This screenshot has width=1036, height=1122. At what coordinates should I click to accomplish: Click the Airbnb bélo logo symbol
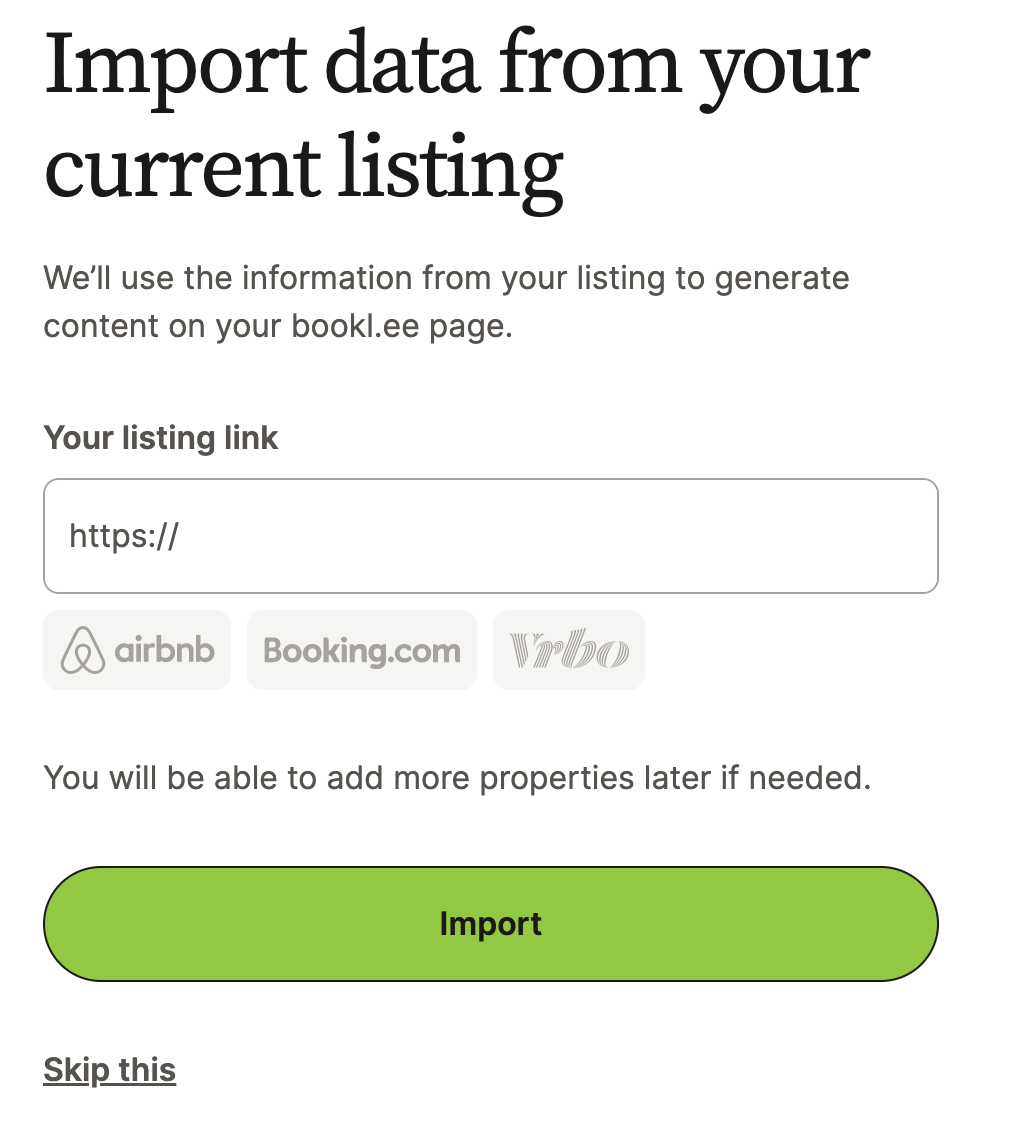(83, 650)
